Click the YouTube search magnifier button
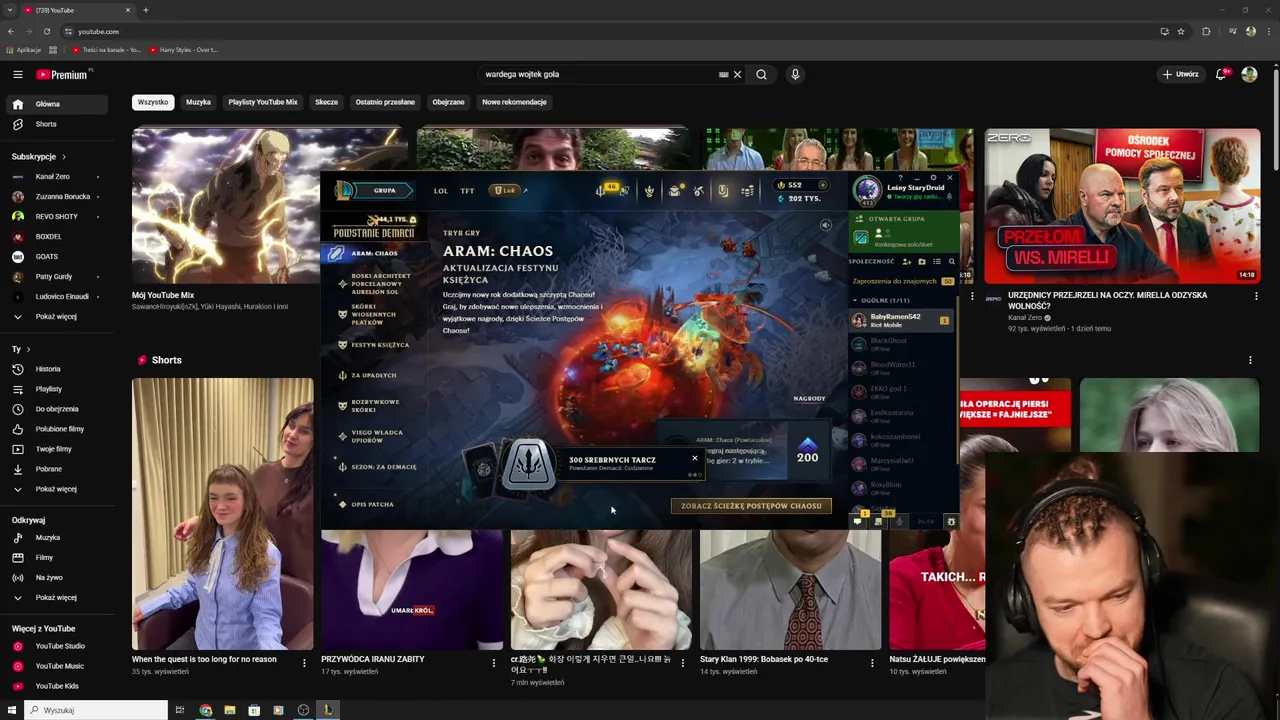This screenshot has width=1280, height=720. tap(761, 74)
